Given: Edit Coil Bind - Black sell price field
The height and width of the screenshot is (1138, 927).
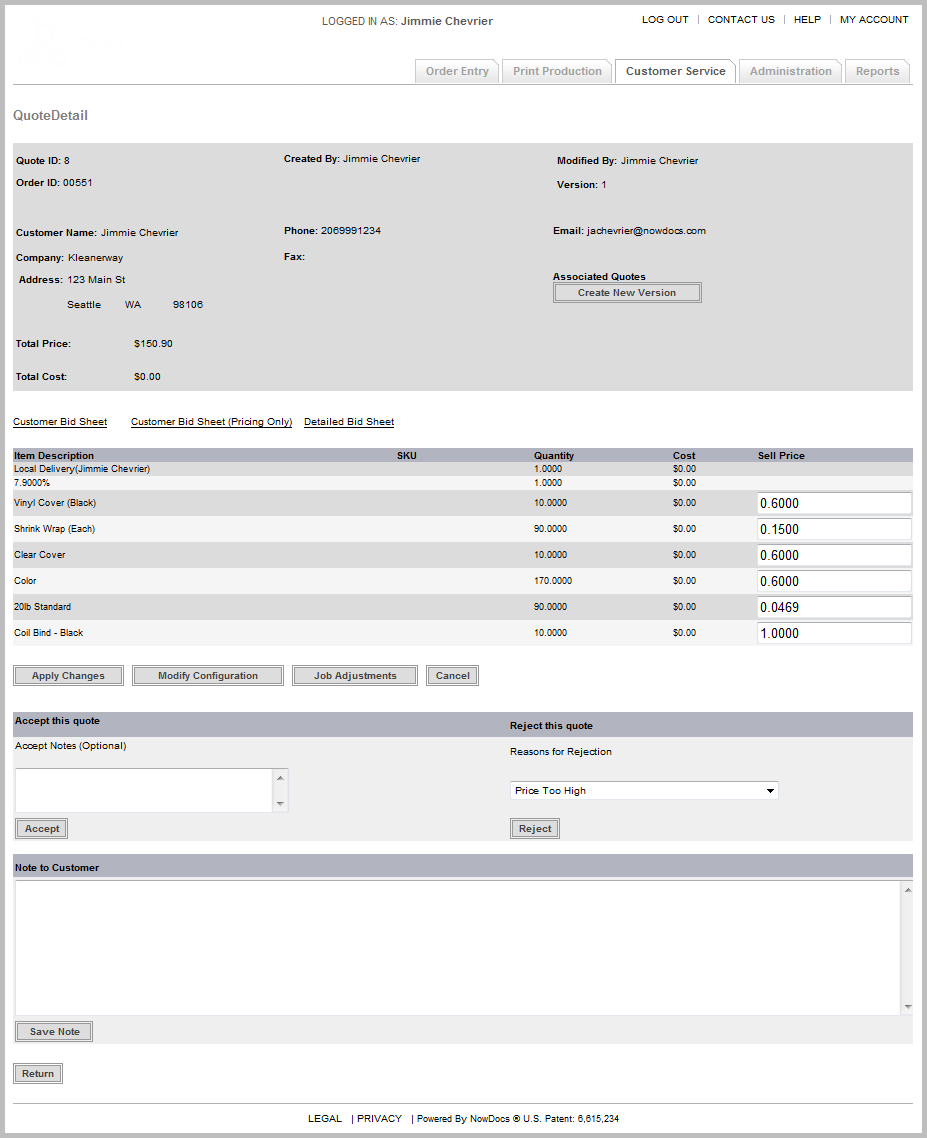Looking at the screenshot, I should (x=834, y=633).
